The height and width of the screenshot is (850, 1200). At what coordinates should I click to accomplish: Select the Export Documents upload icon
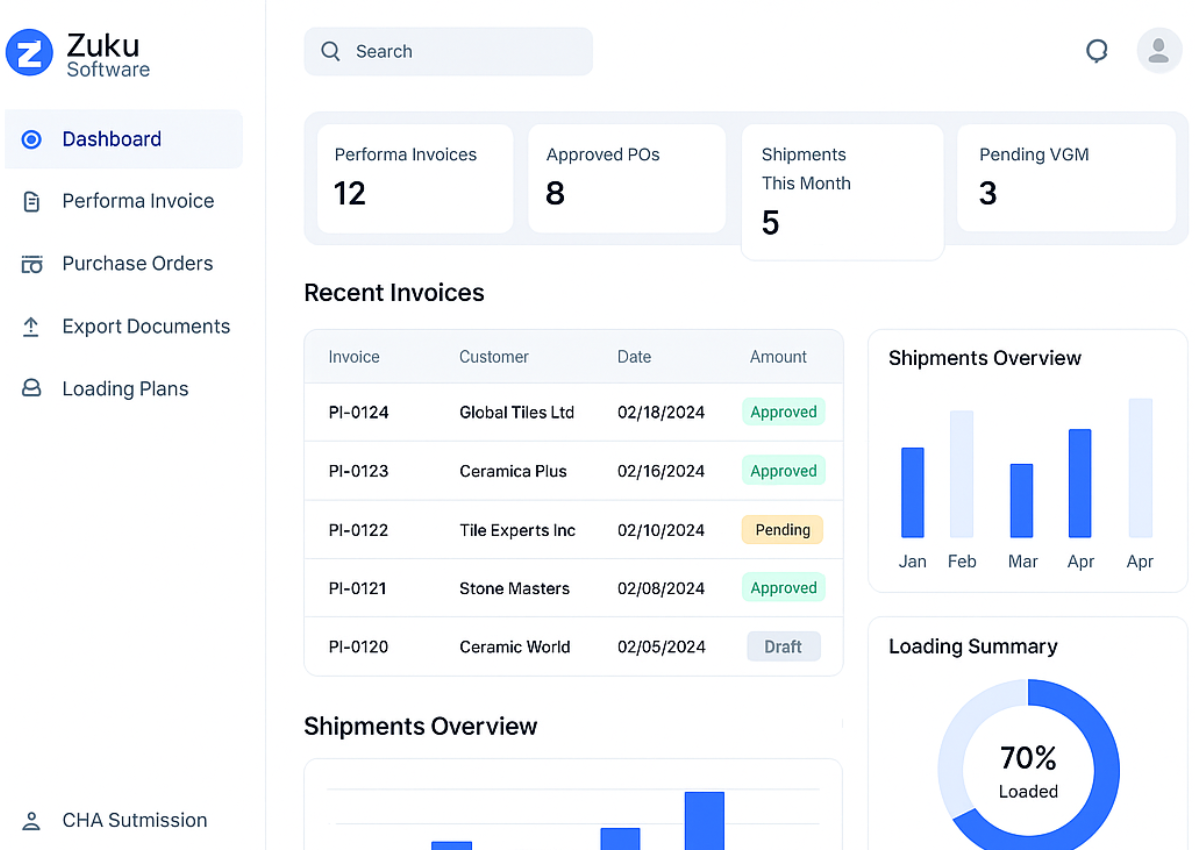coord(31,326)
